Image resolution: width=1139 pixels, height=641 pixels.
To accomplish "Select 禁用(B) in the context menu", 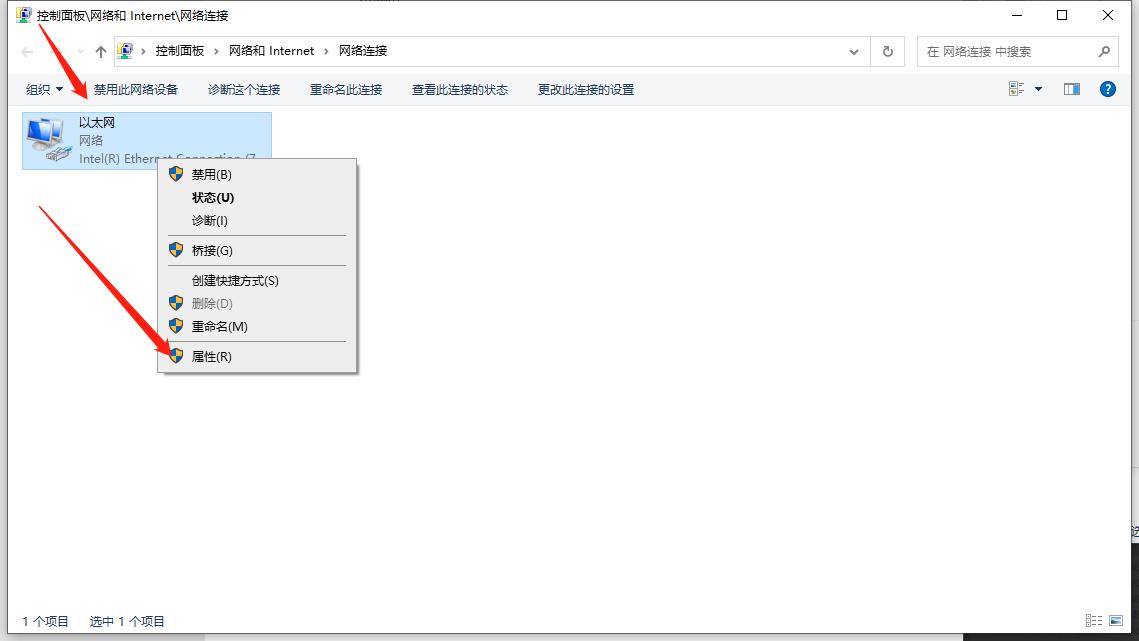I will [211, 174].
